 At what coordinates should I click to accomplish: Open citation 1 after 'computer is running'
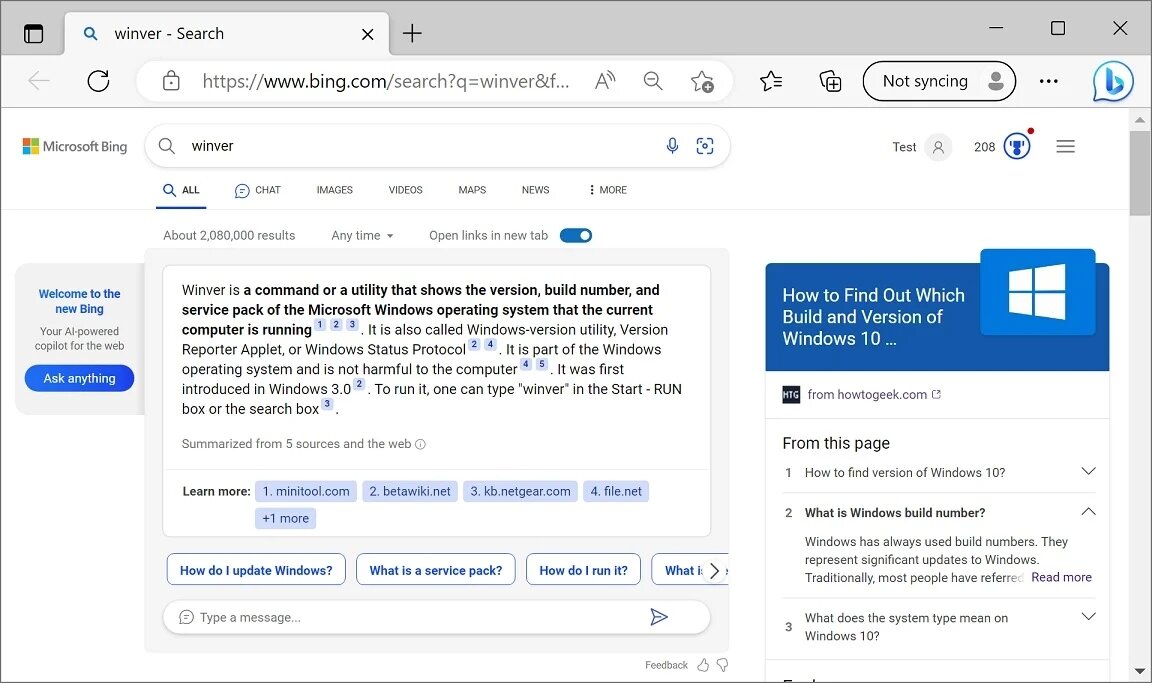320,325
